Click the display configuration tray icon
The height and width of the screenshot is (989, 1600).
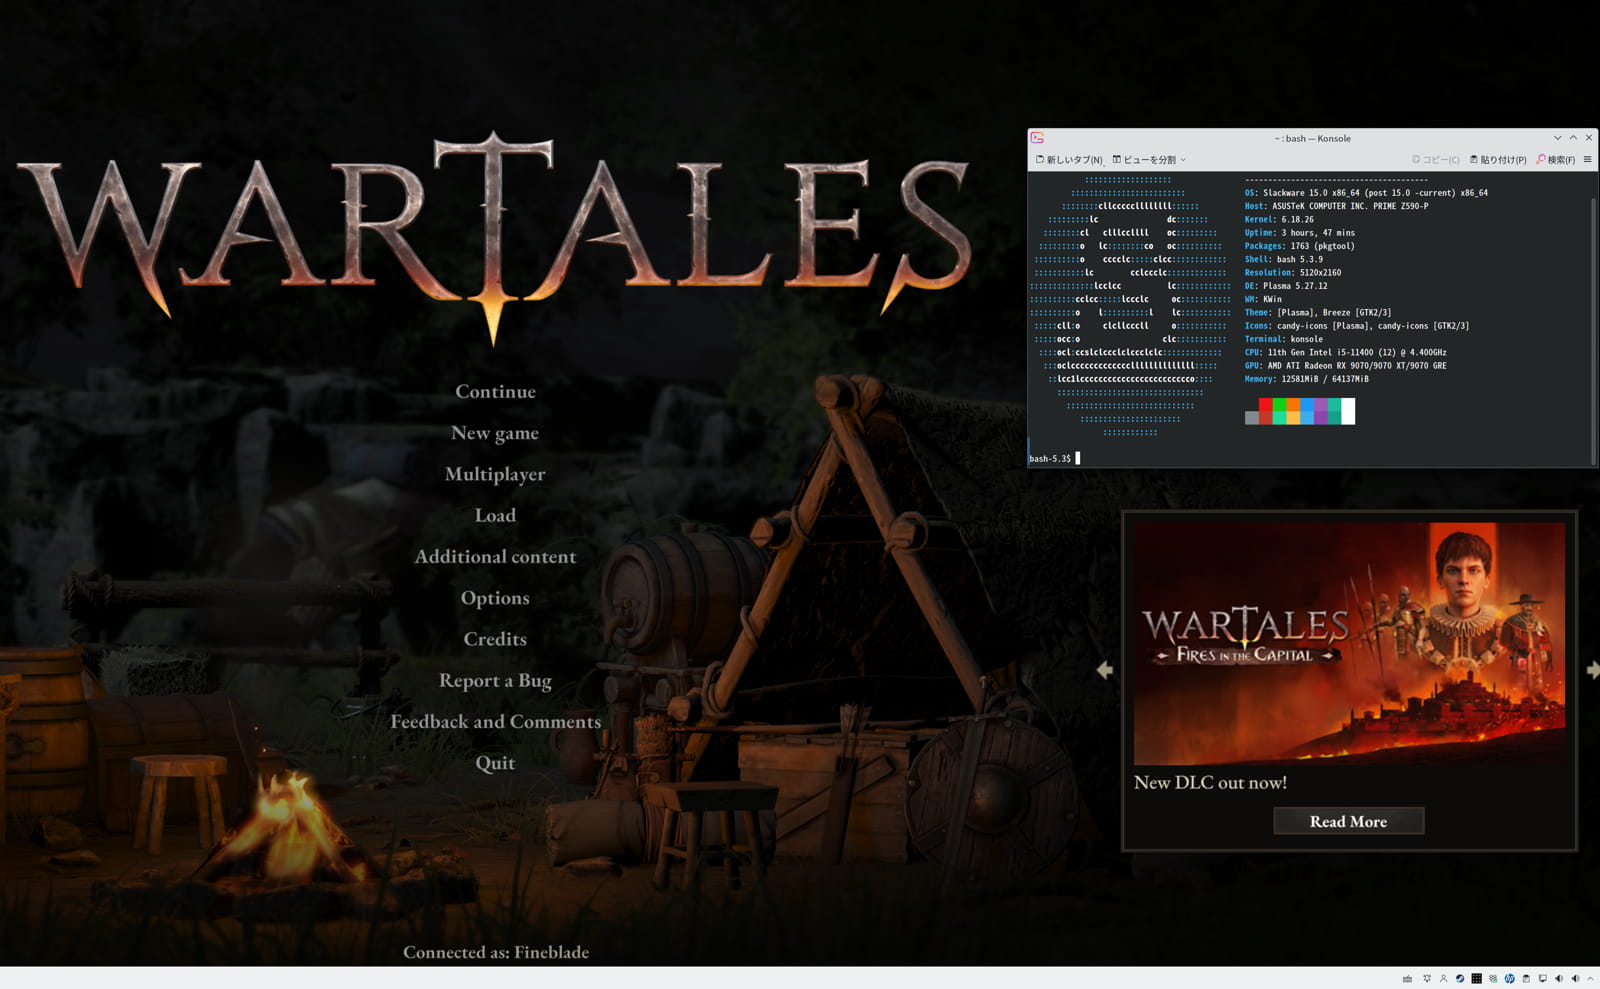click(1543, 978)
